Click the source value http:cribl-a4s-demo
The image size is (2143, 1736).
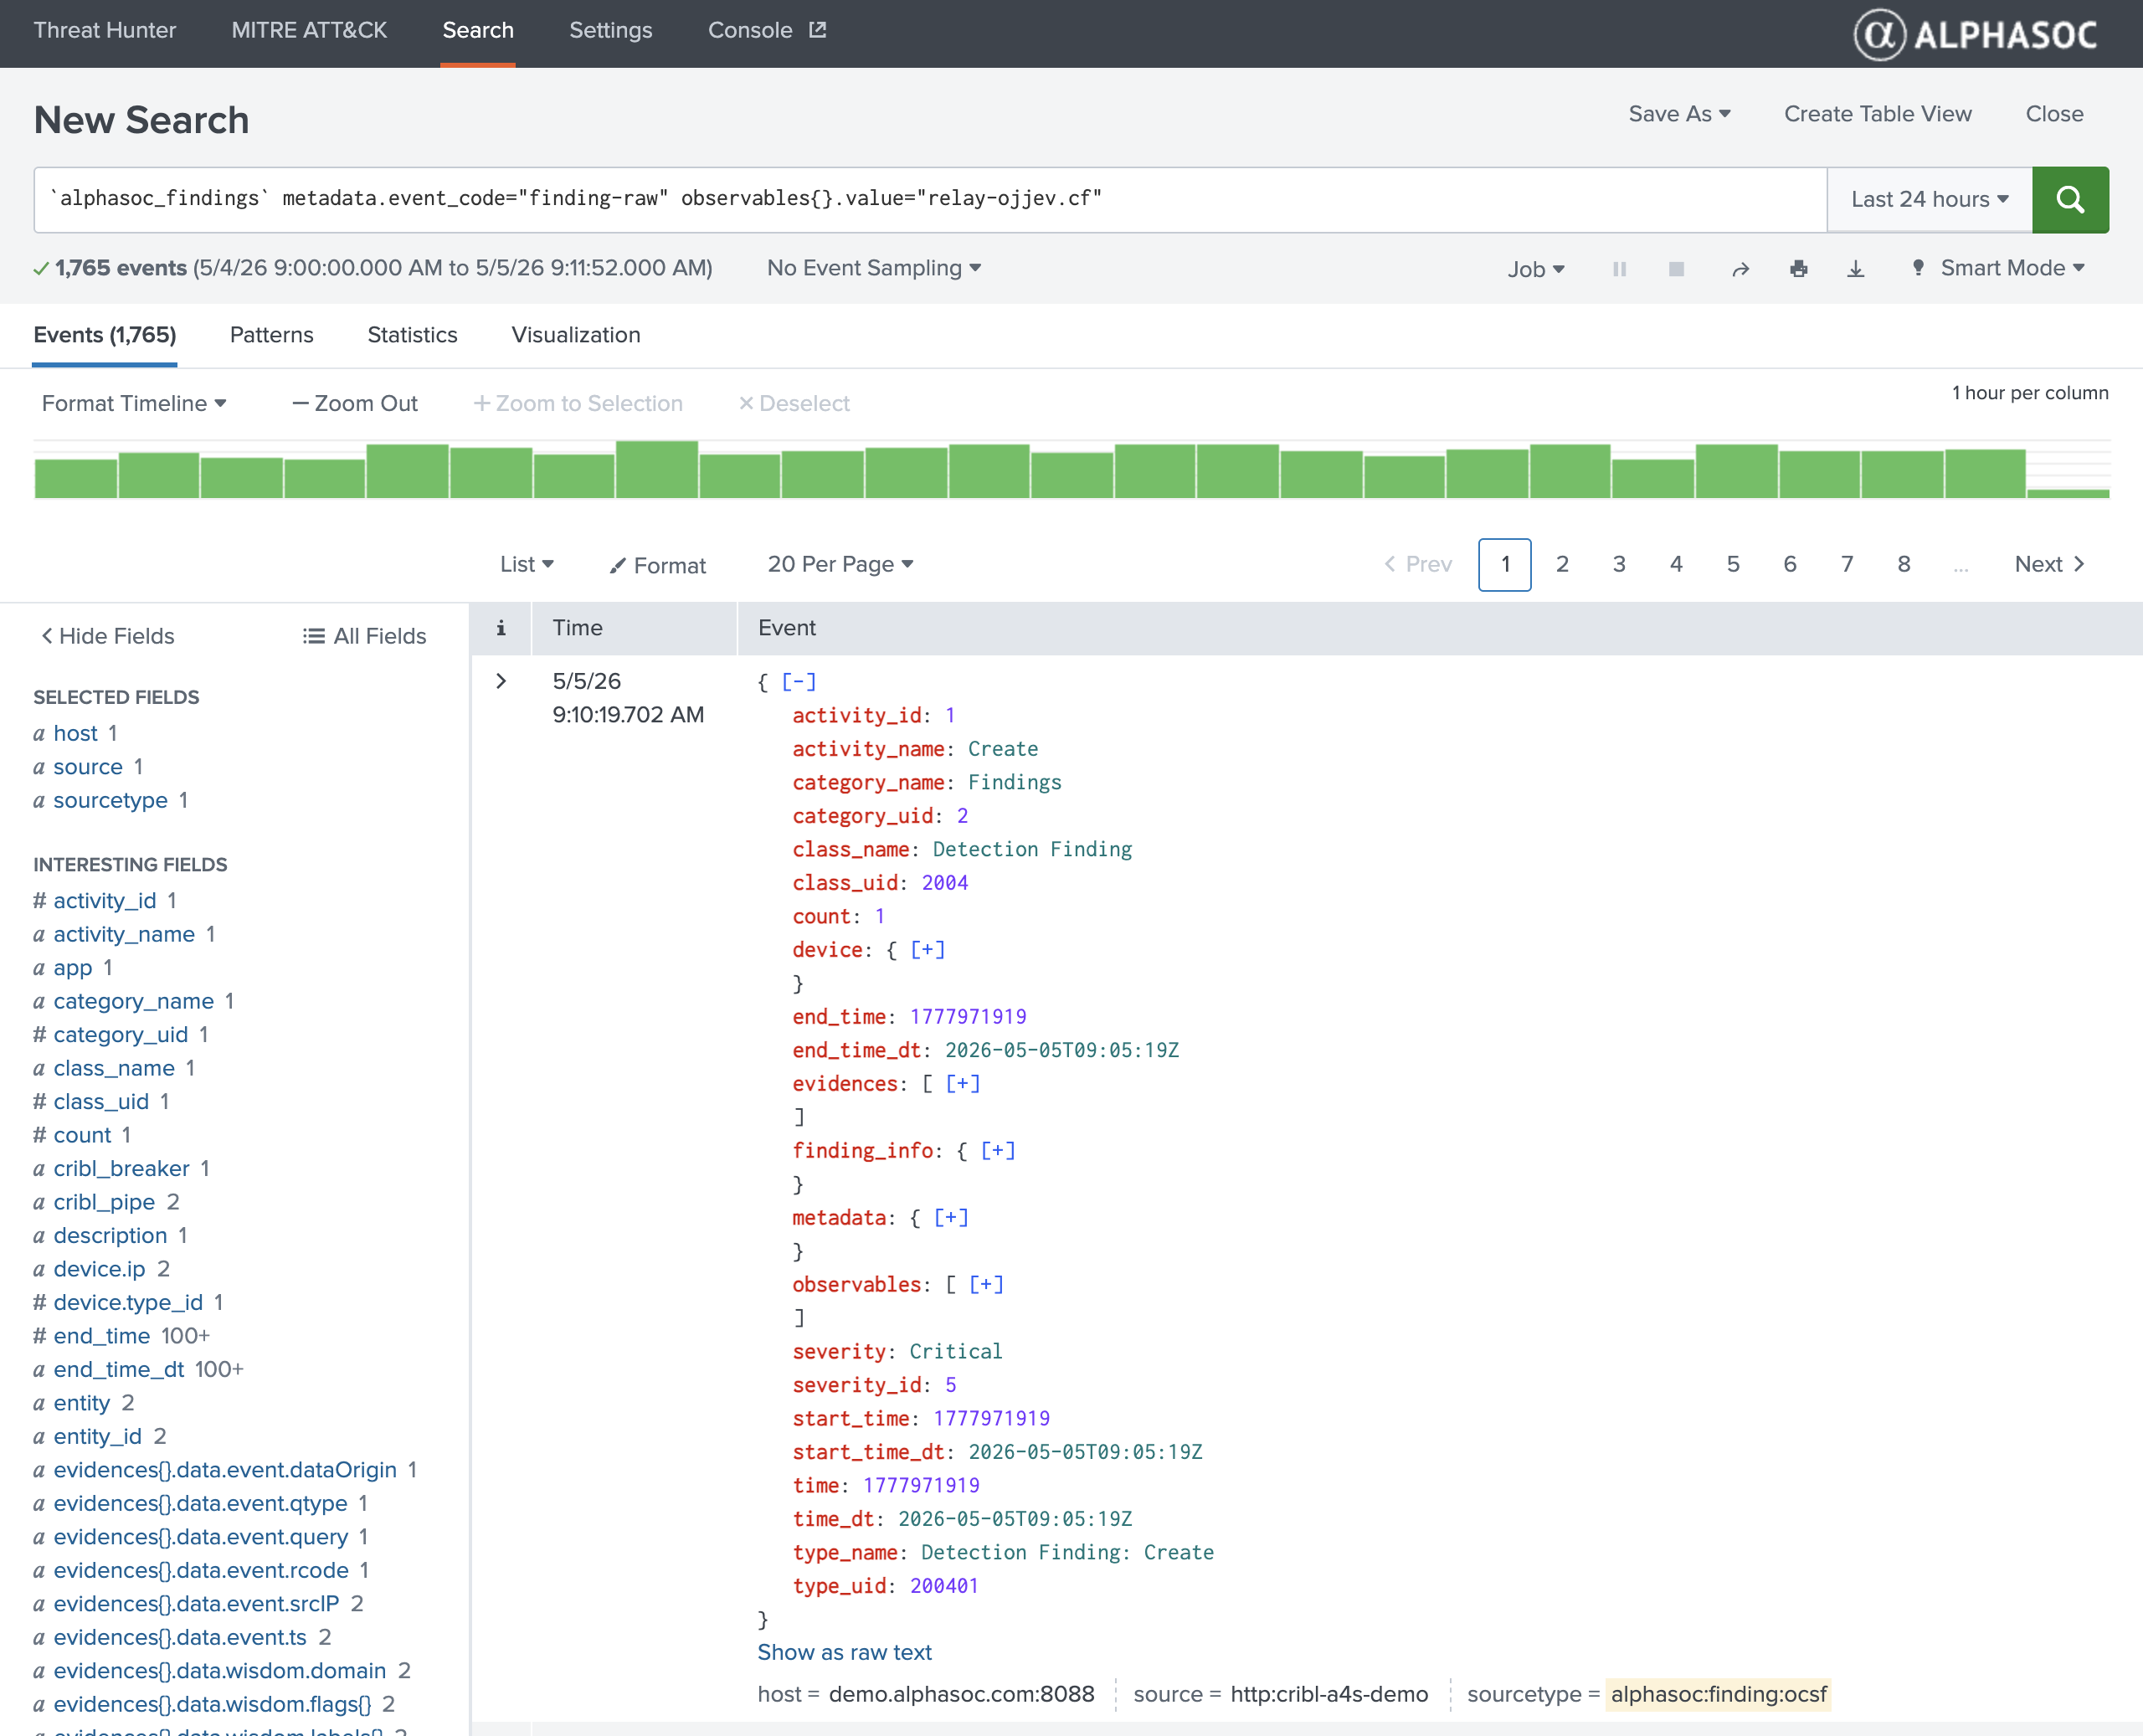pos(1329,1694)
